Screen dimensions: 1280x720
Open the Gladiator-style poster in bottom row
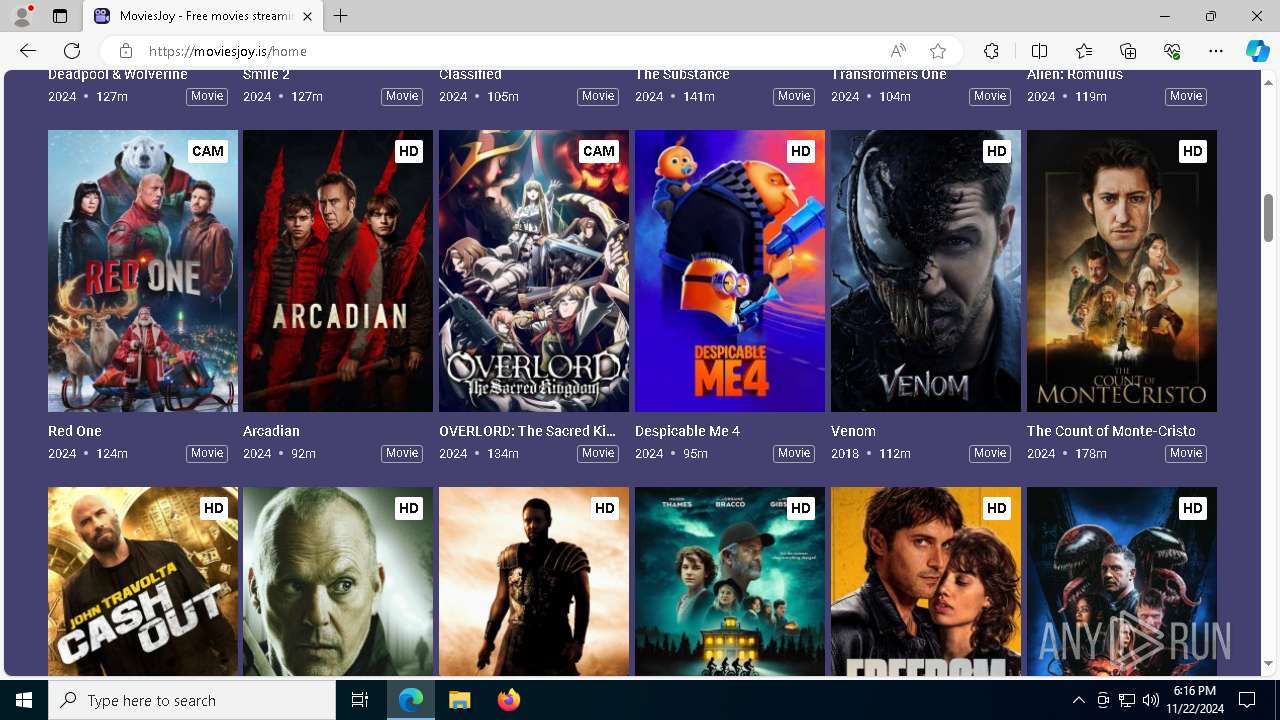pos(534,581)
